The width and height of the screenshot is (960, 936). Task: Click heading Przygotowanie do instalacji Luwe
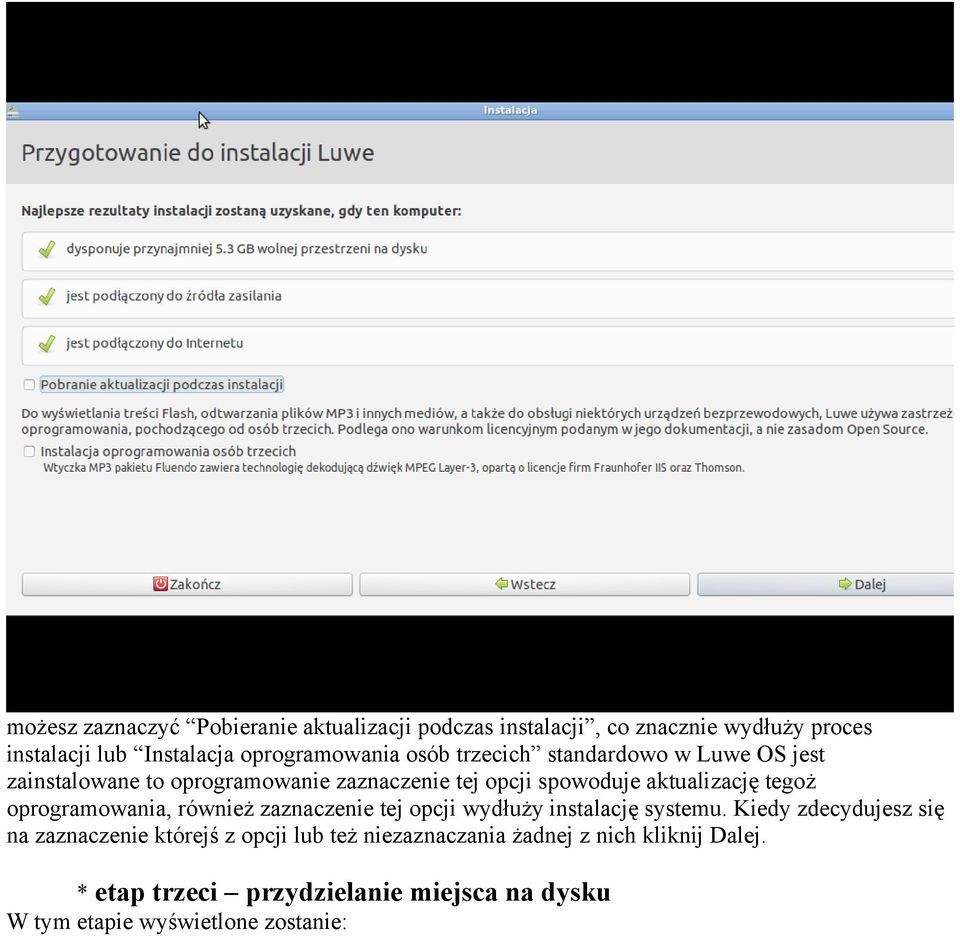pos(198,153)
